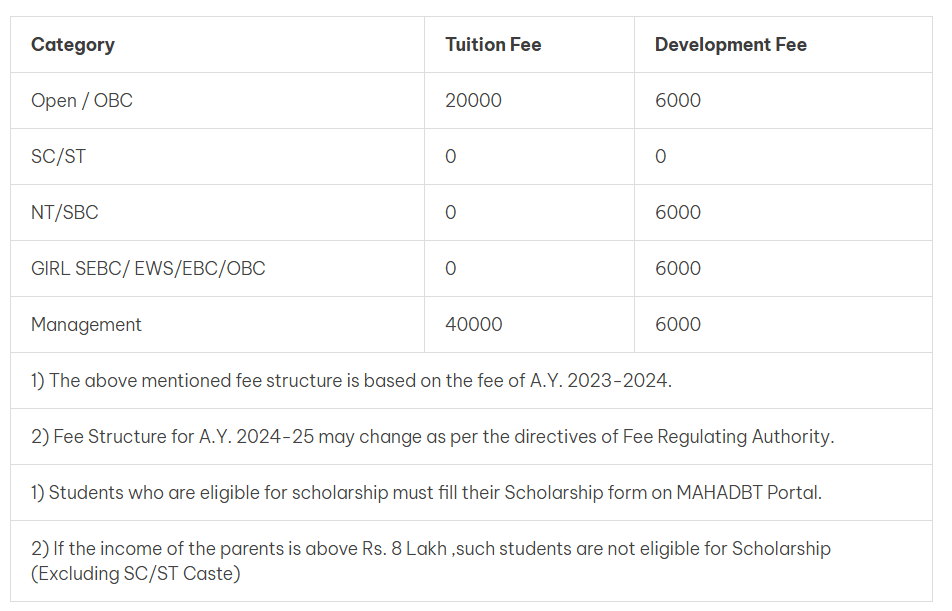
Task: Click the Tuition Fee column header
Action: (493, 45)
